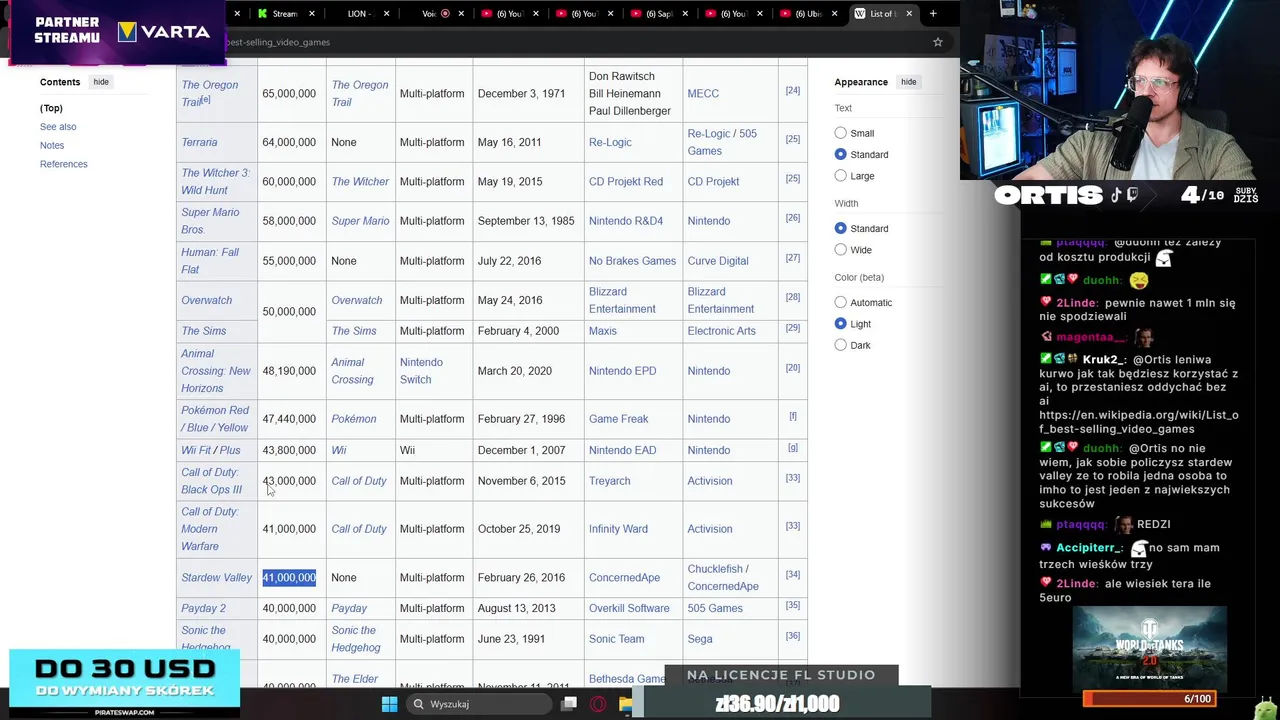Click the highlighted Stardew Valley 41,000,000 sales cell
1280x720 pixels.
[289, 577]
